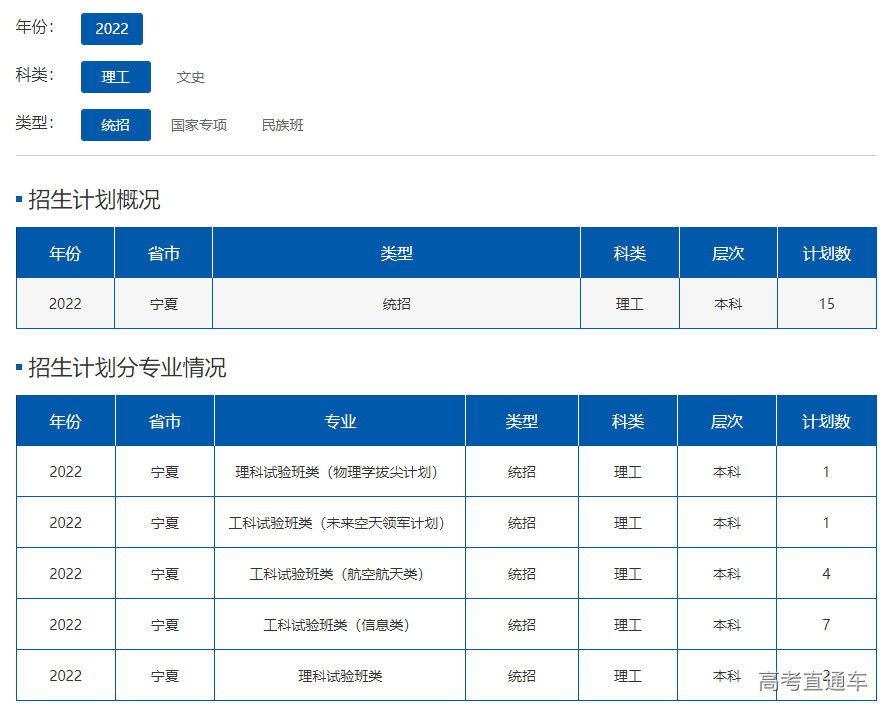Screen dimensions: 896x721
Task: Click the overview plan count 15 cell
Action: pyautogui.click(x=826, y=304)
